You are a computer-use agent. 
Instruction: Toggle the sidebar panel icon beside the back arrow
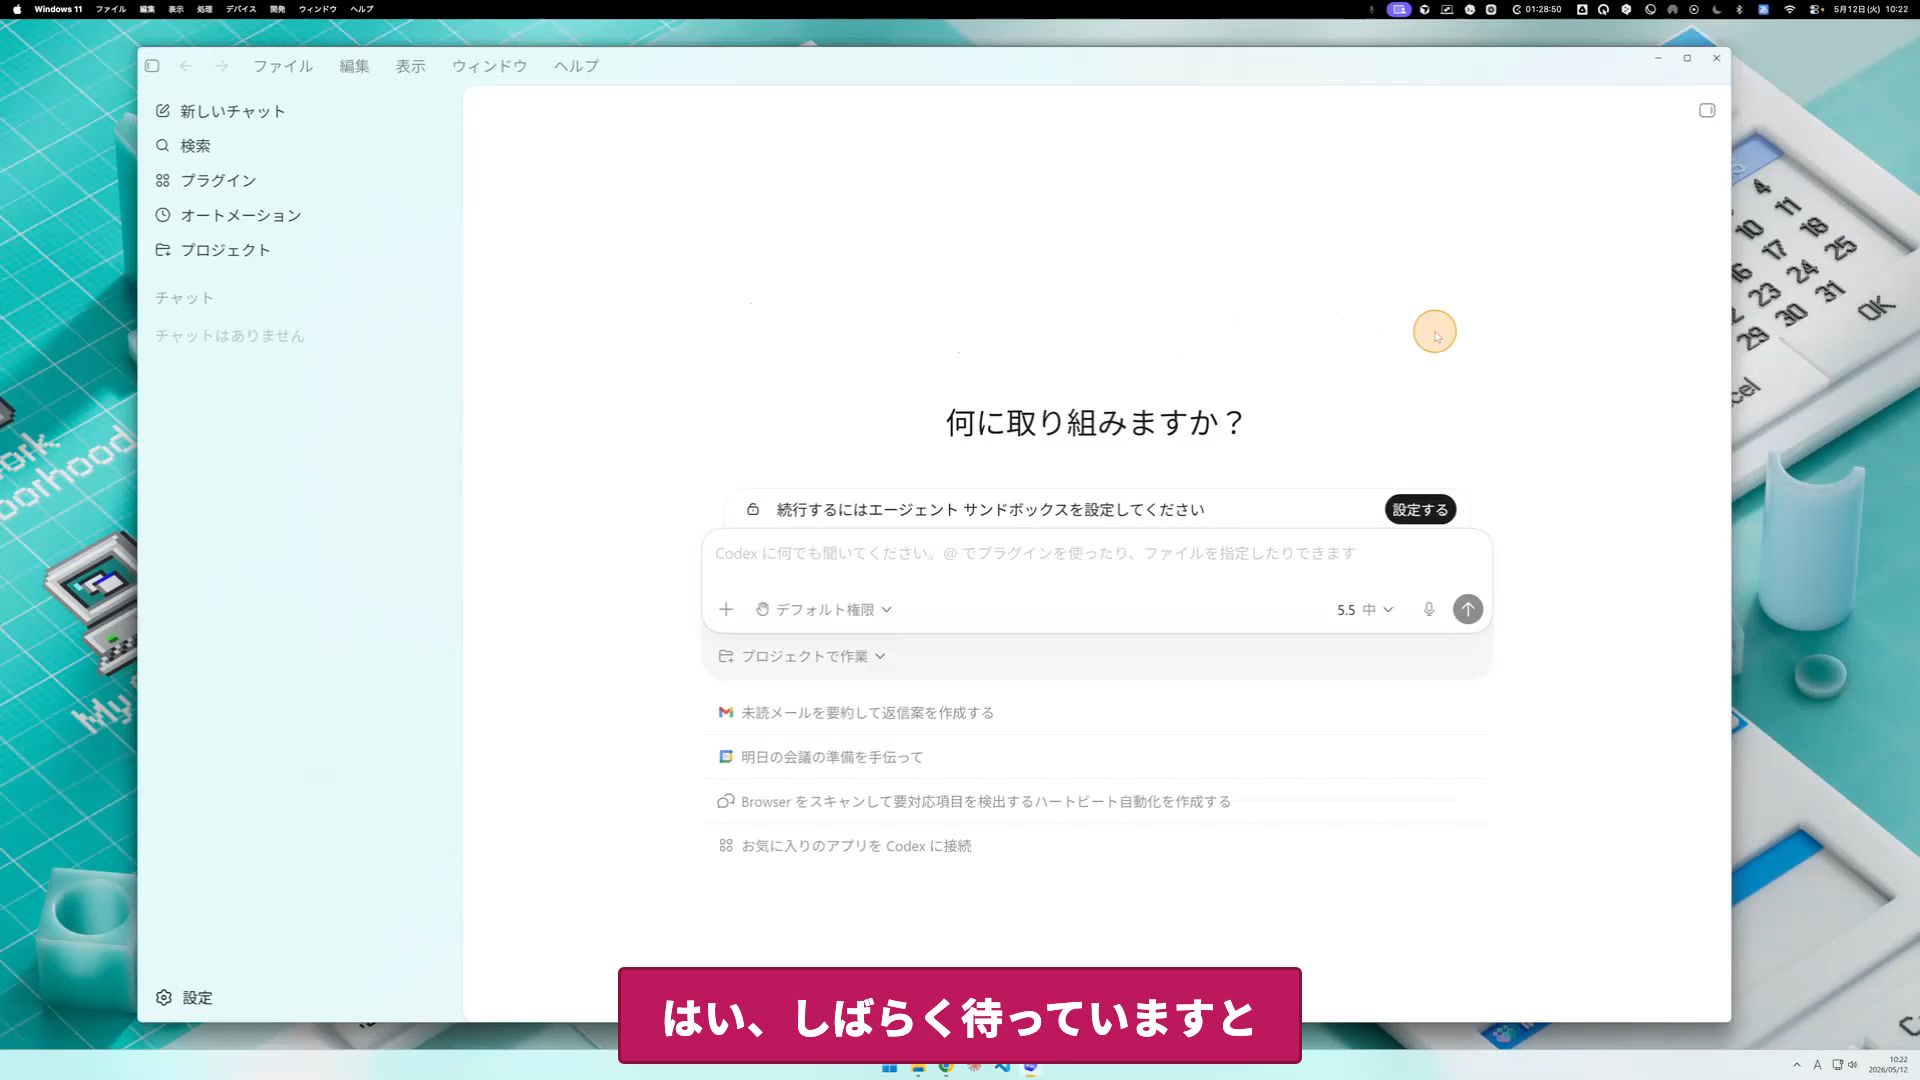pos(152,66)
